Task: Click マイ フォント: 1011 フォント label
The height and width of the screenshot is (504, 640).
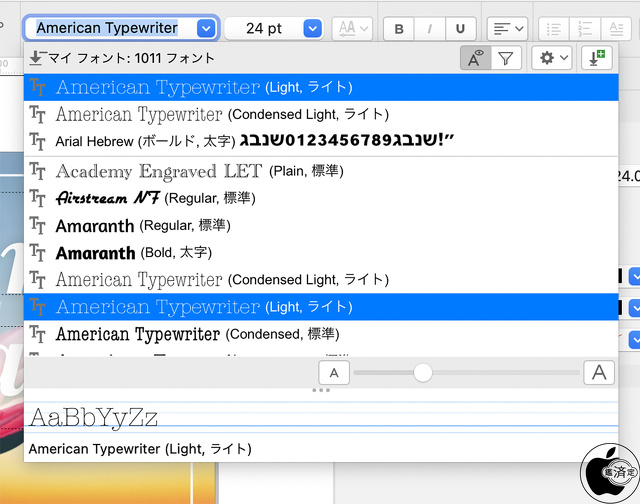Action: click(131, 58)
